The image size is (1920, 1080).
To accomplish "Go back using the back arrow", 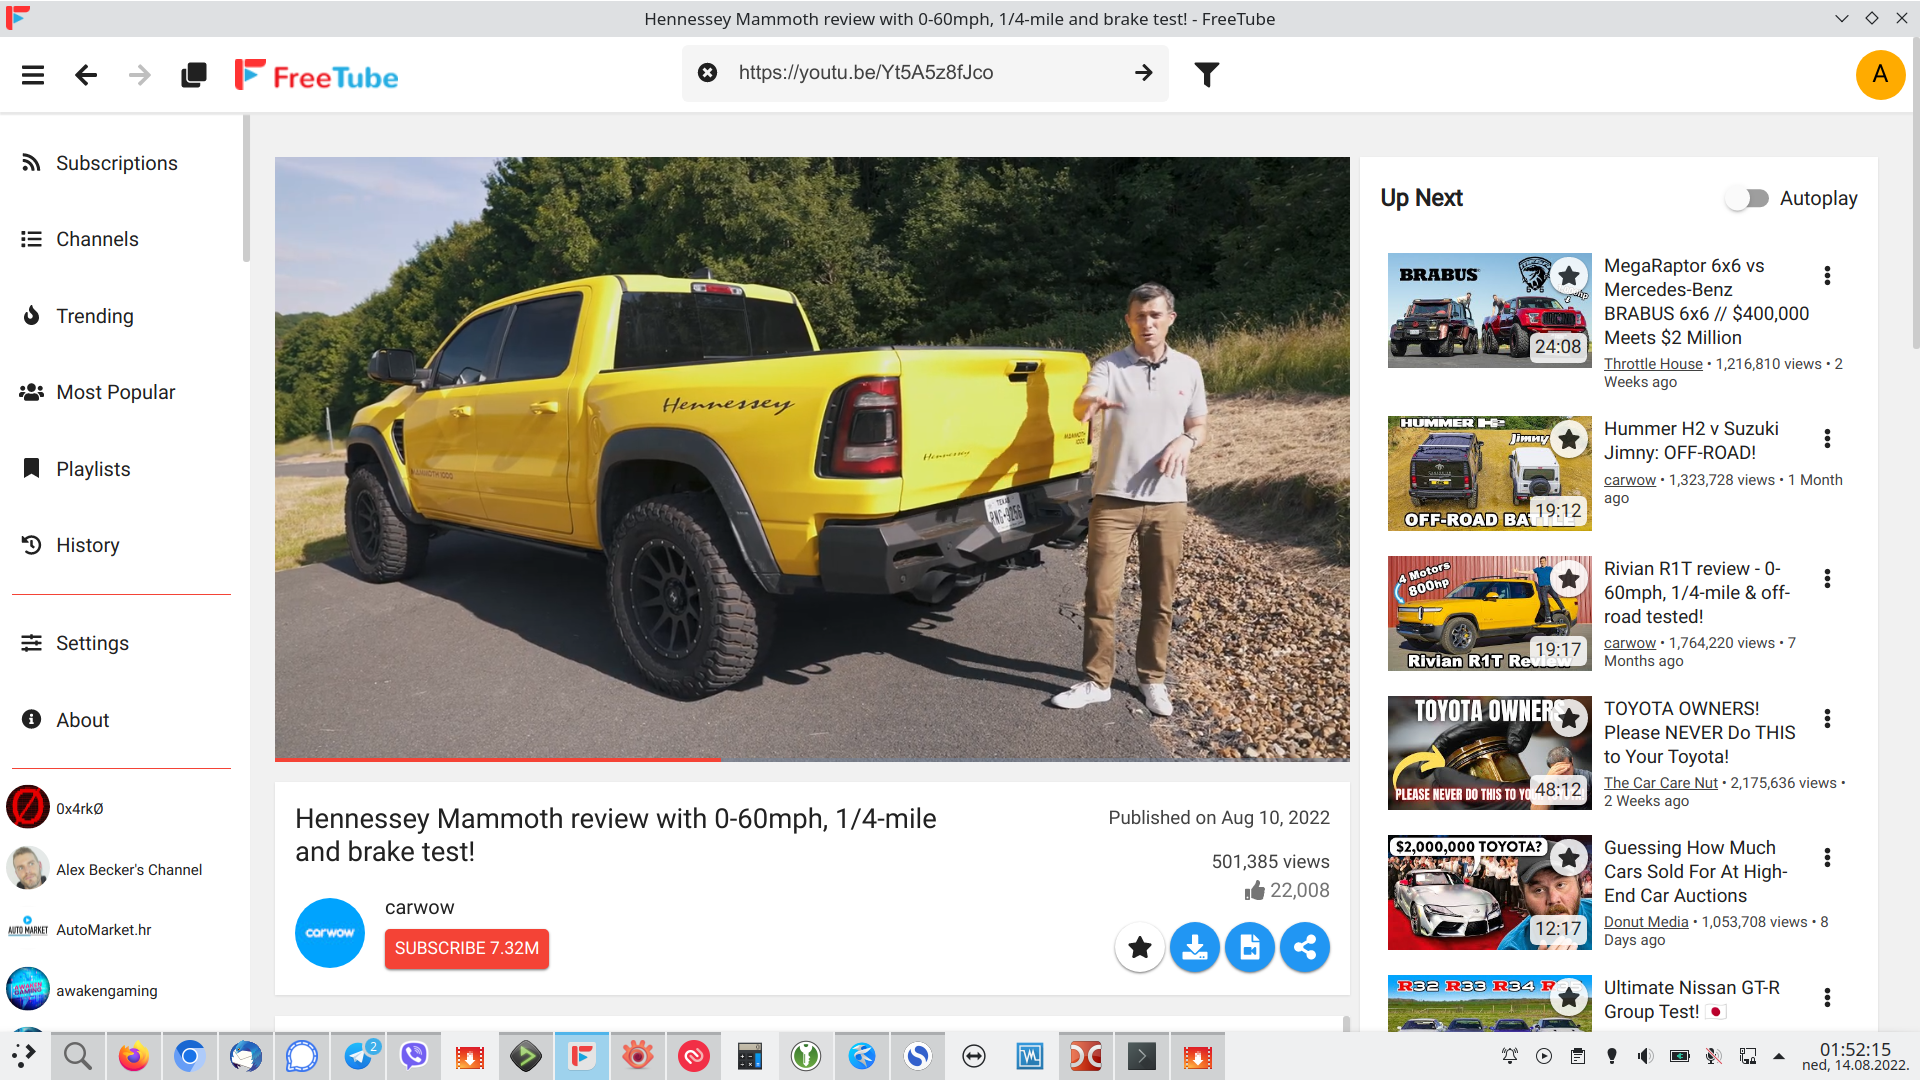I will click(x=86, y=75).
